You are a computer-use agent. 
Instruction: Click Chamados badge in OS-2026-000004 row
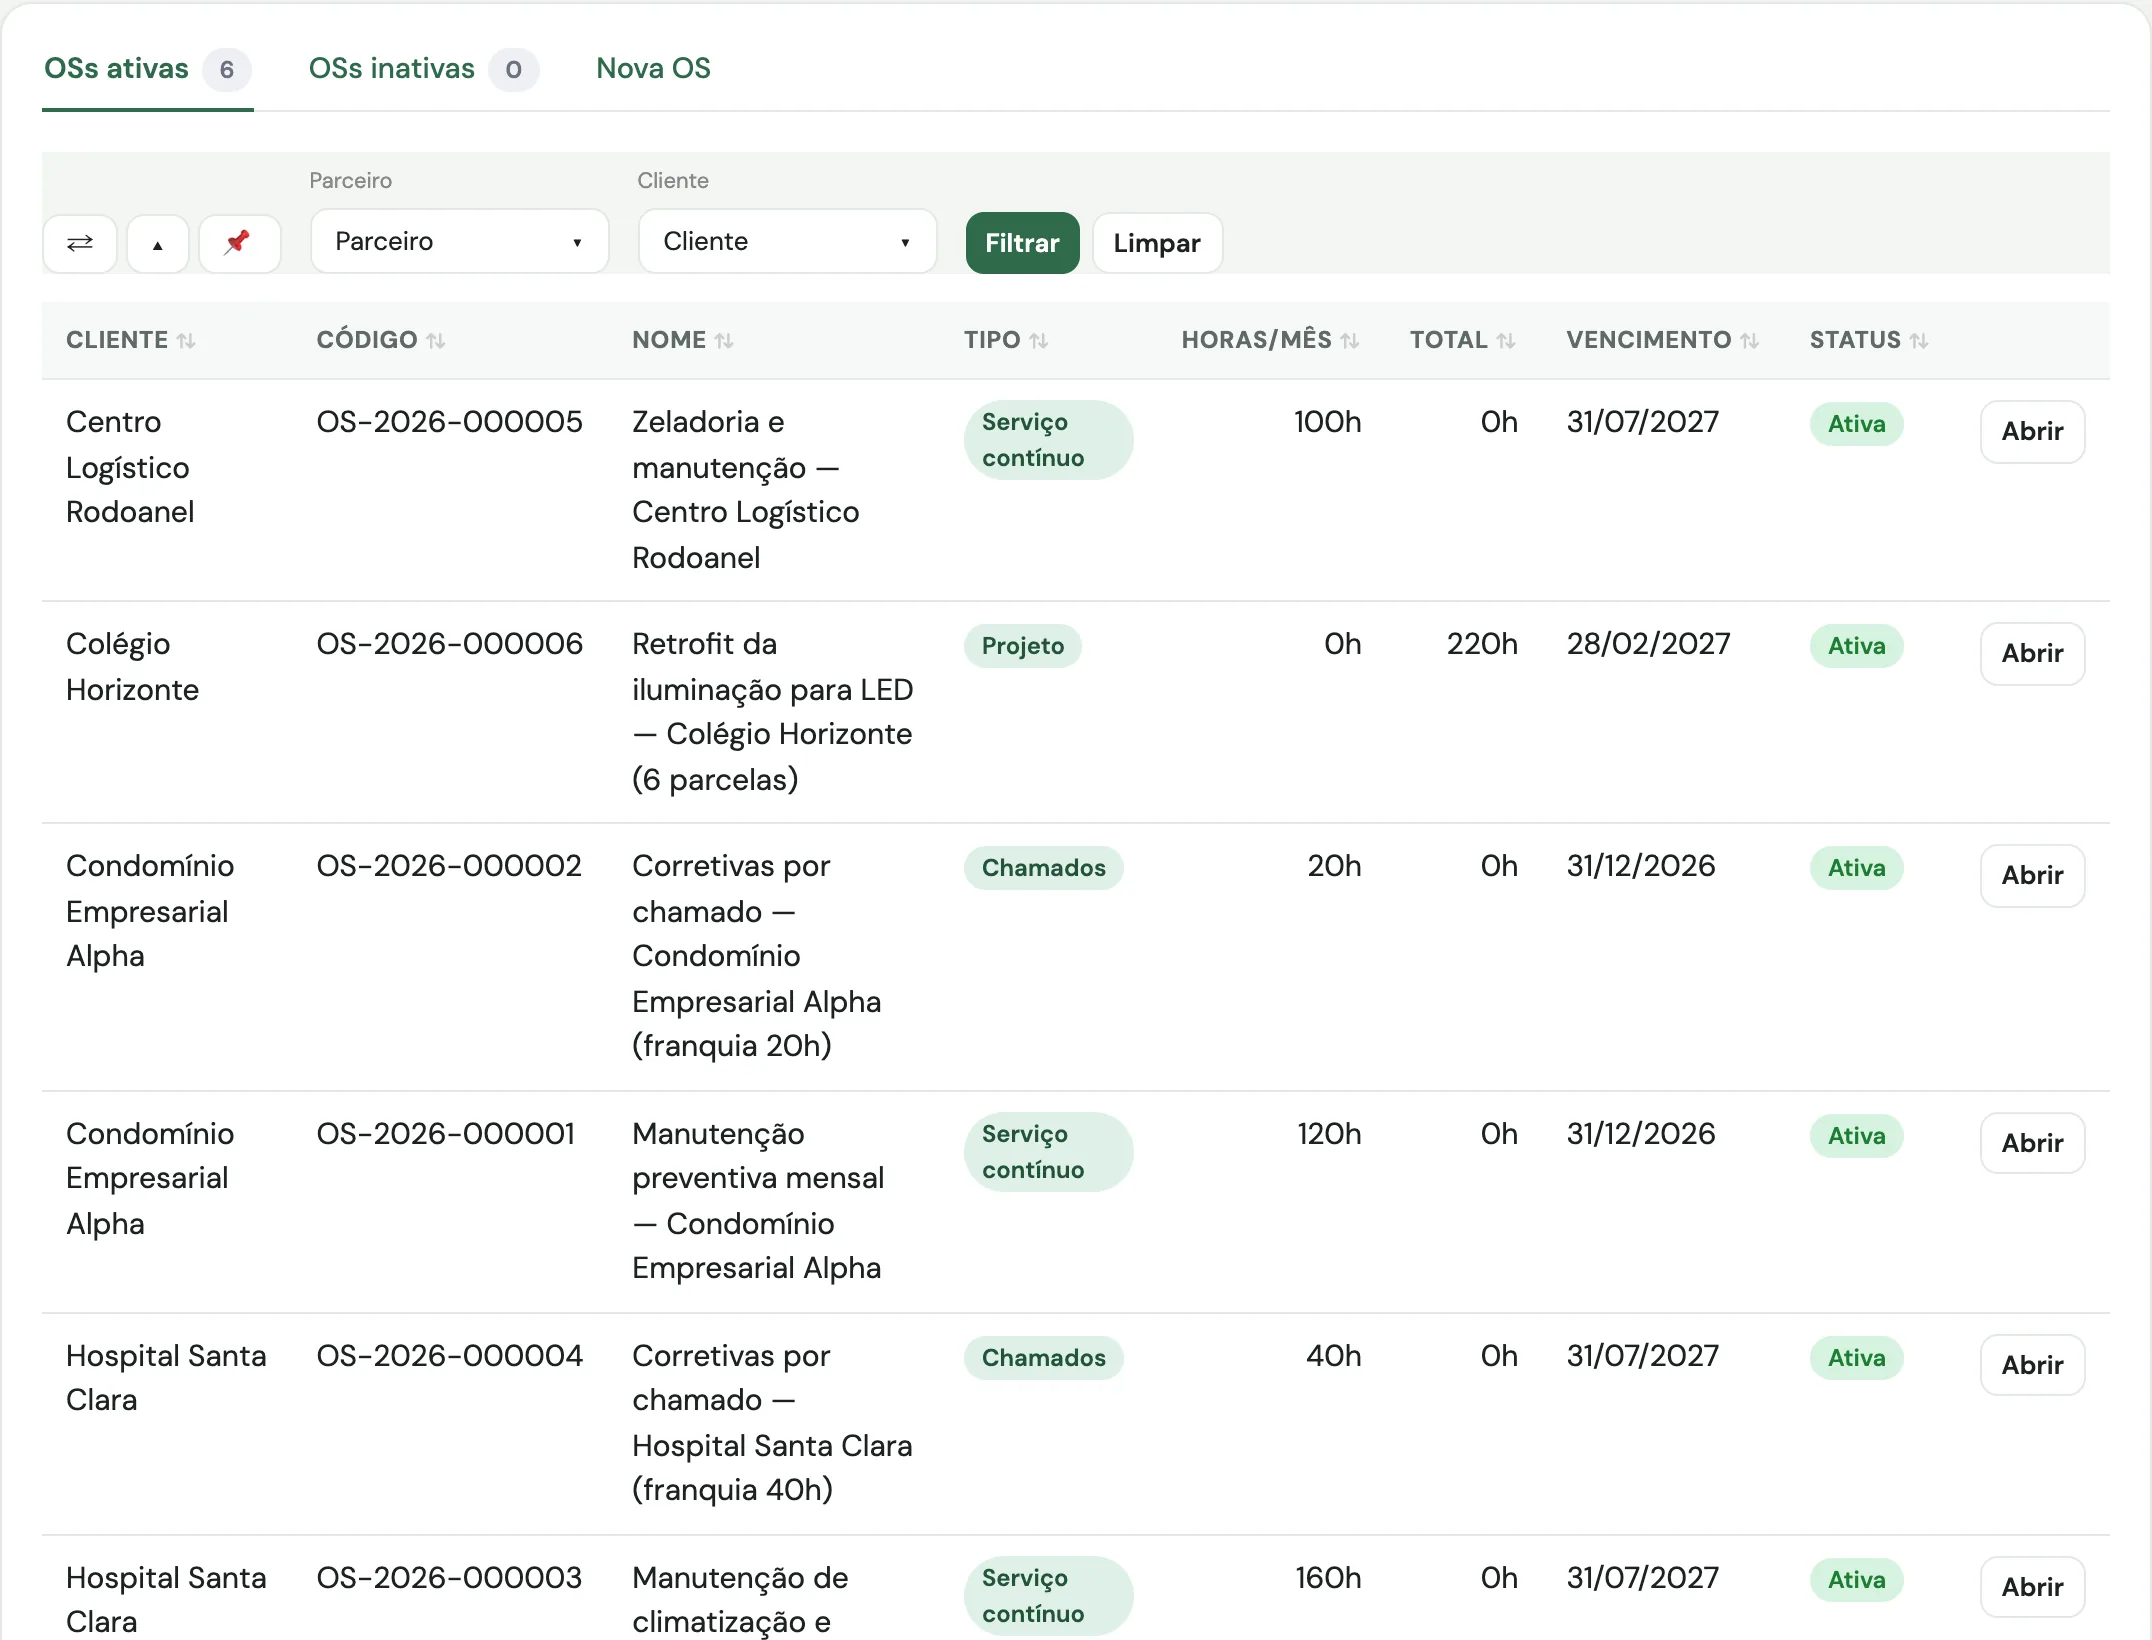[x=1043, y=1358]
